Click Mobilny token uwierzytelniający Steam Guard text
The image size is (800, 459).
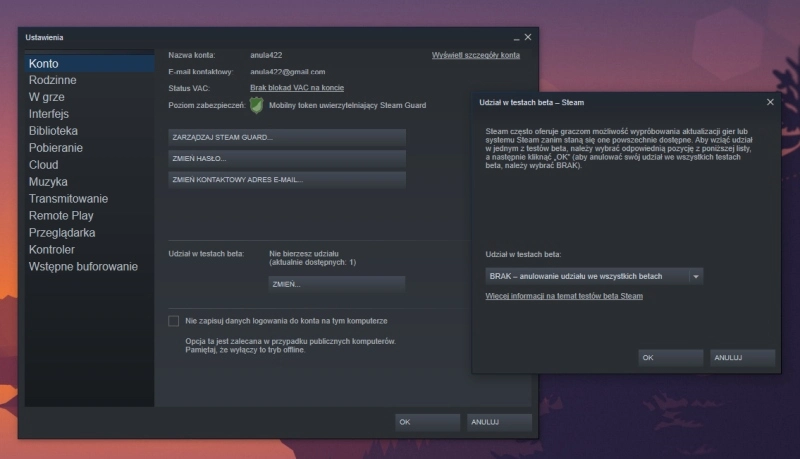[347, 105]
